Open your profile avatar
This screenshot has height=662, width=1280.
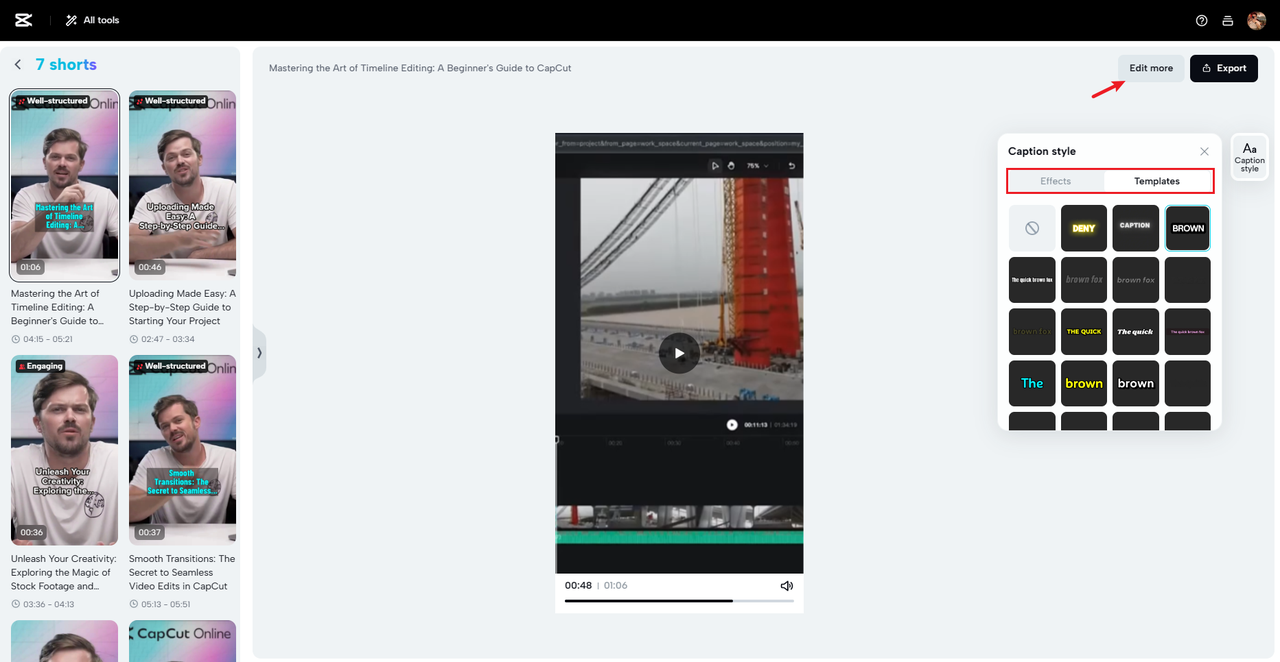(x=1256, y=19)
